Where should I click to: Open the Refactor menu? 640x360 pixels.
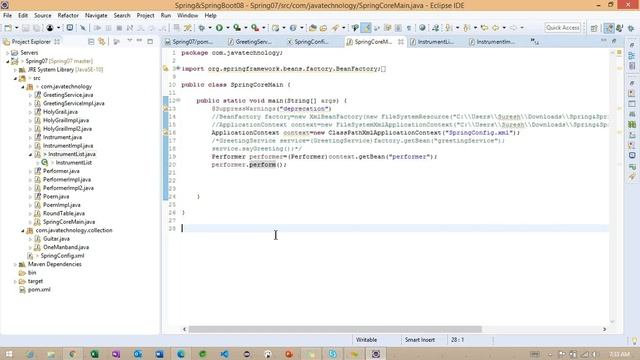pyautogui.click(x=68, y=16)
